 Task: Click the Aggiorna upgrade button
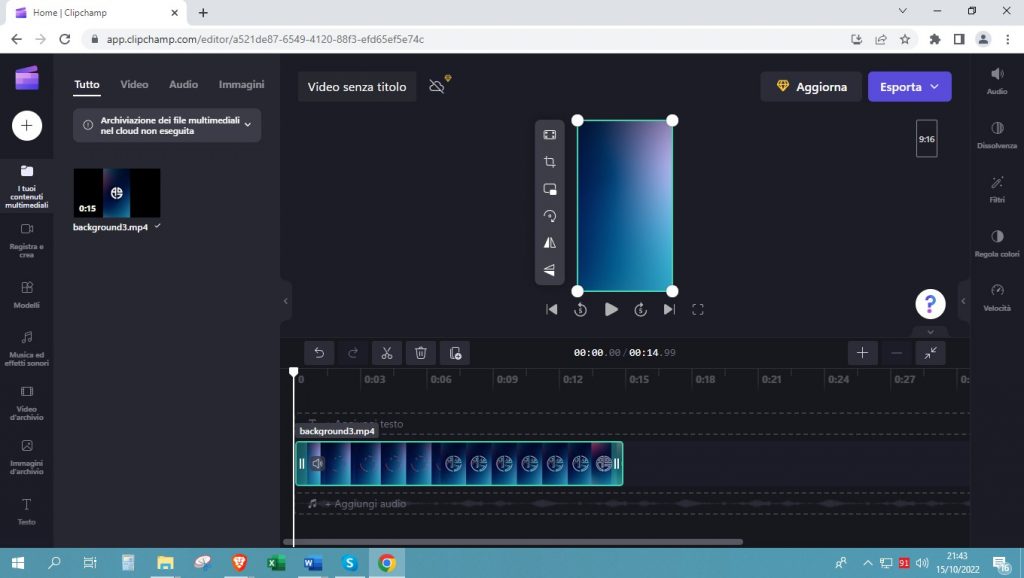click(x=811, y=86)
